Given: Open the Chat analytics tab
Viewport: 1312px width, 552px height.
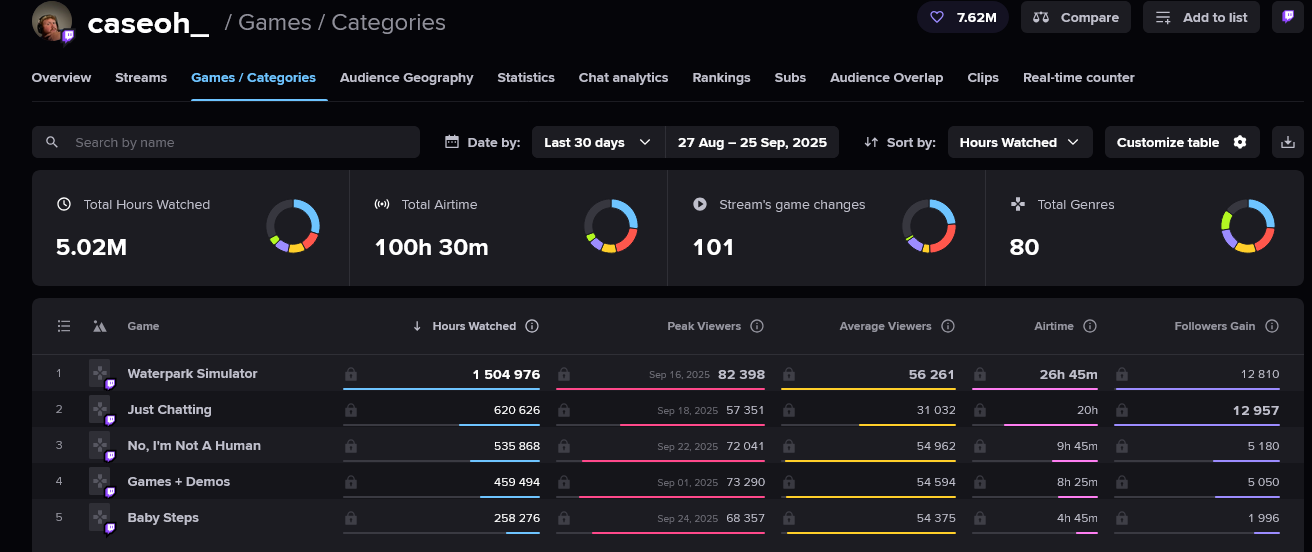Looking at the screenshot, I should click(623, 77).
